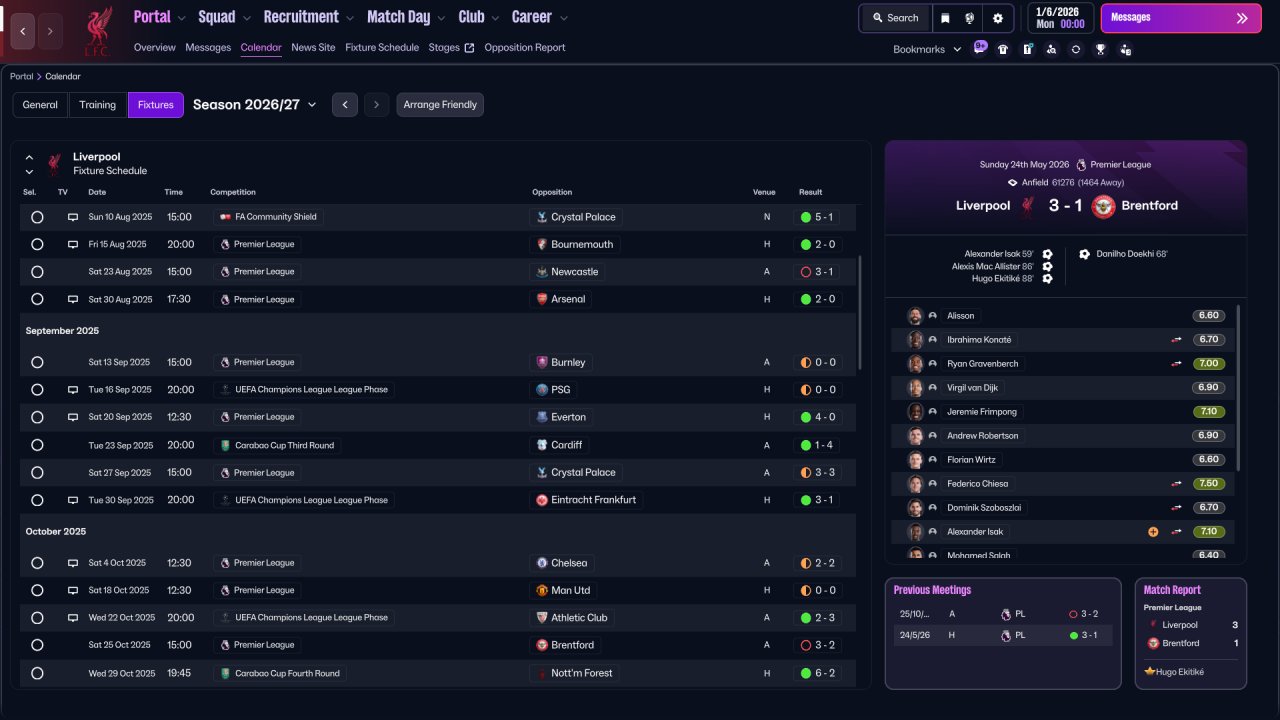Screen dimensions: 1280x720
Task: Select the Man Utd 18 Oct fixture radio
Action: pos(37,590)
